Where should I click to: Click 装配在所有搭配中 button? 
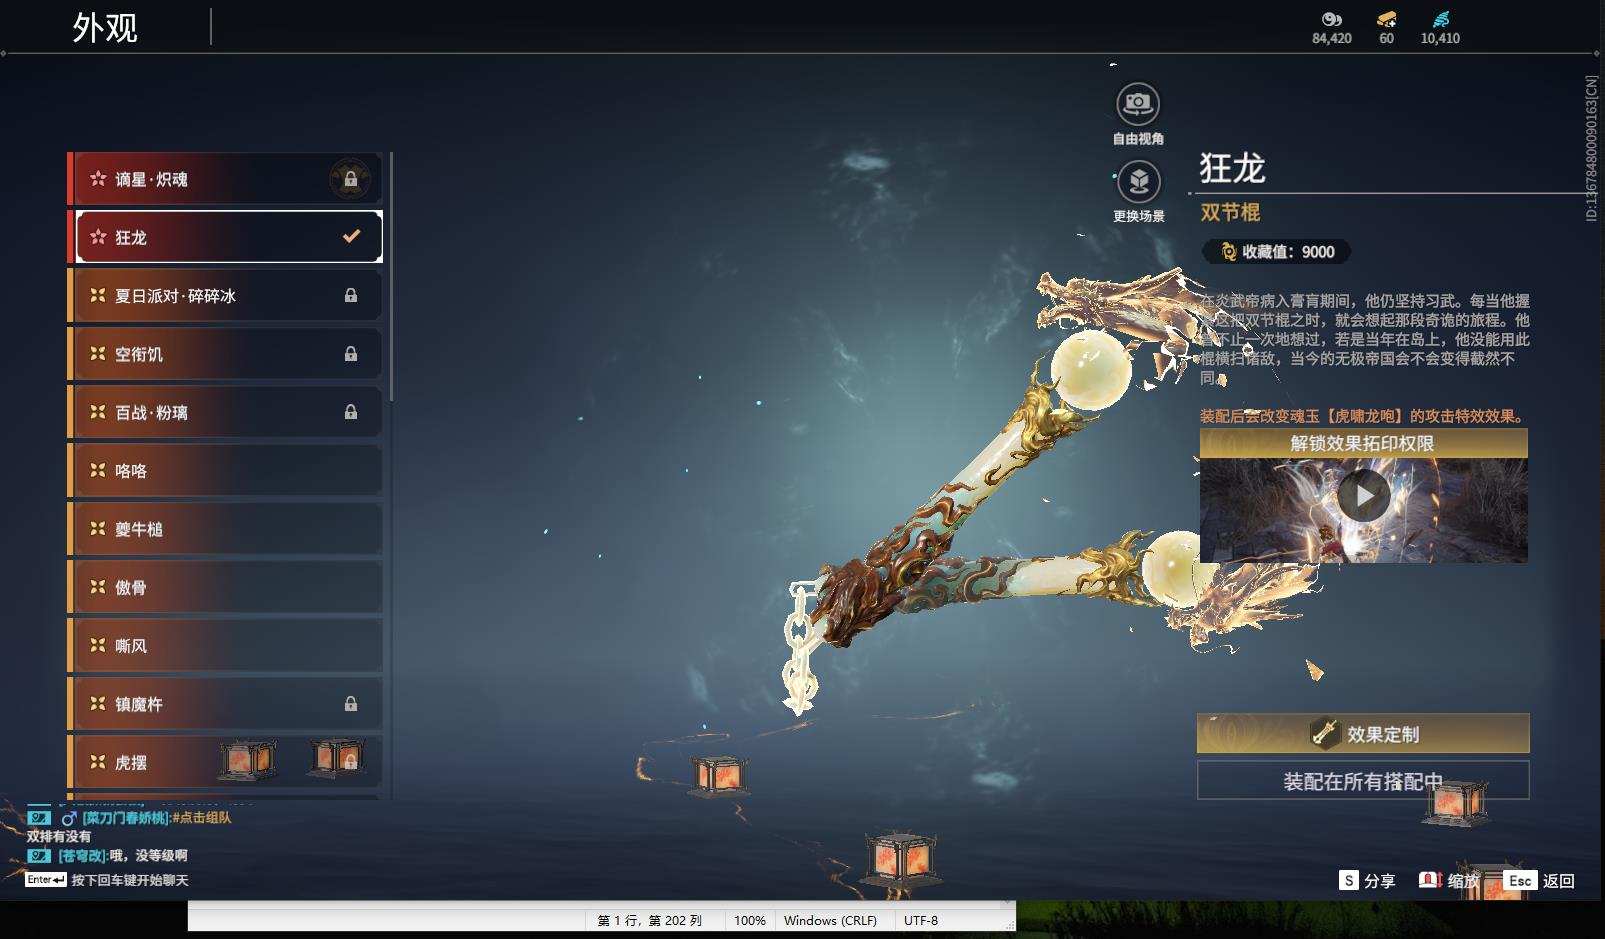[1363, 781]
